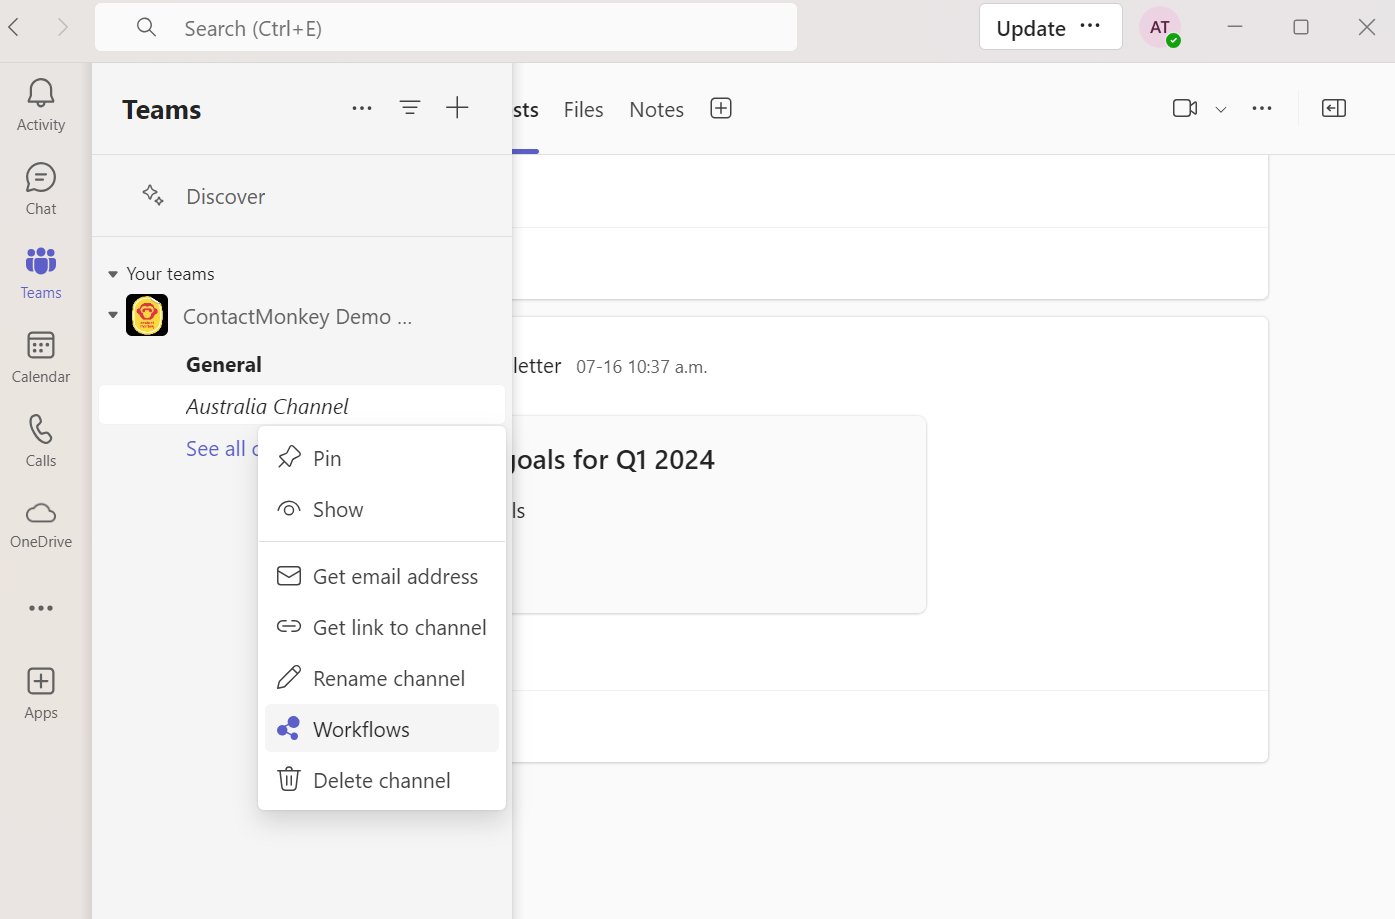
Task: Open Workflows from the menu
Action: click(382, 729)
